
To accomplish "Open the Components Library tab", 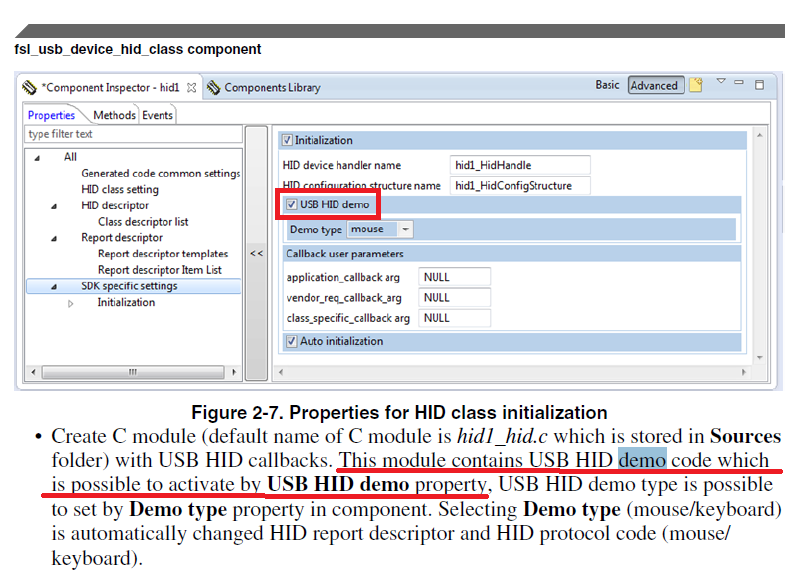I will point(272,88).
